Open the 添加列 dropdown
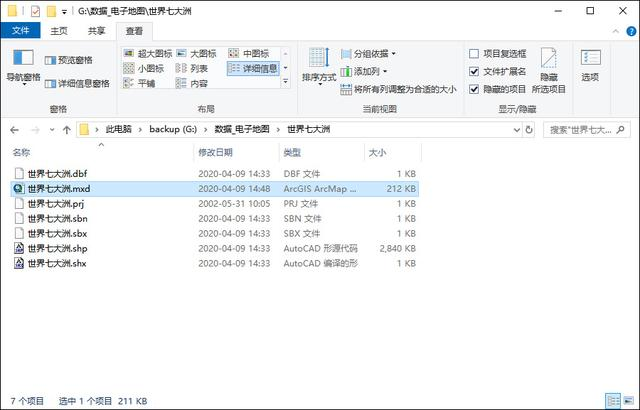 pyautogui.click(x=364, y=72)
